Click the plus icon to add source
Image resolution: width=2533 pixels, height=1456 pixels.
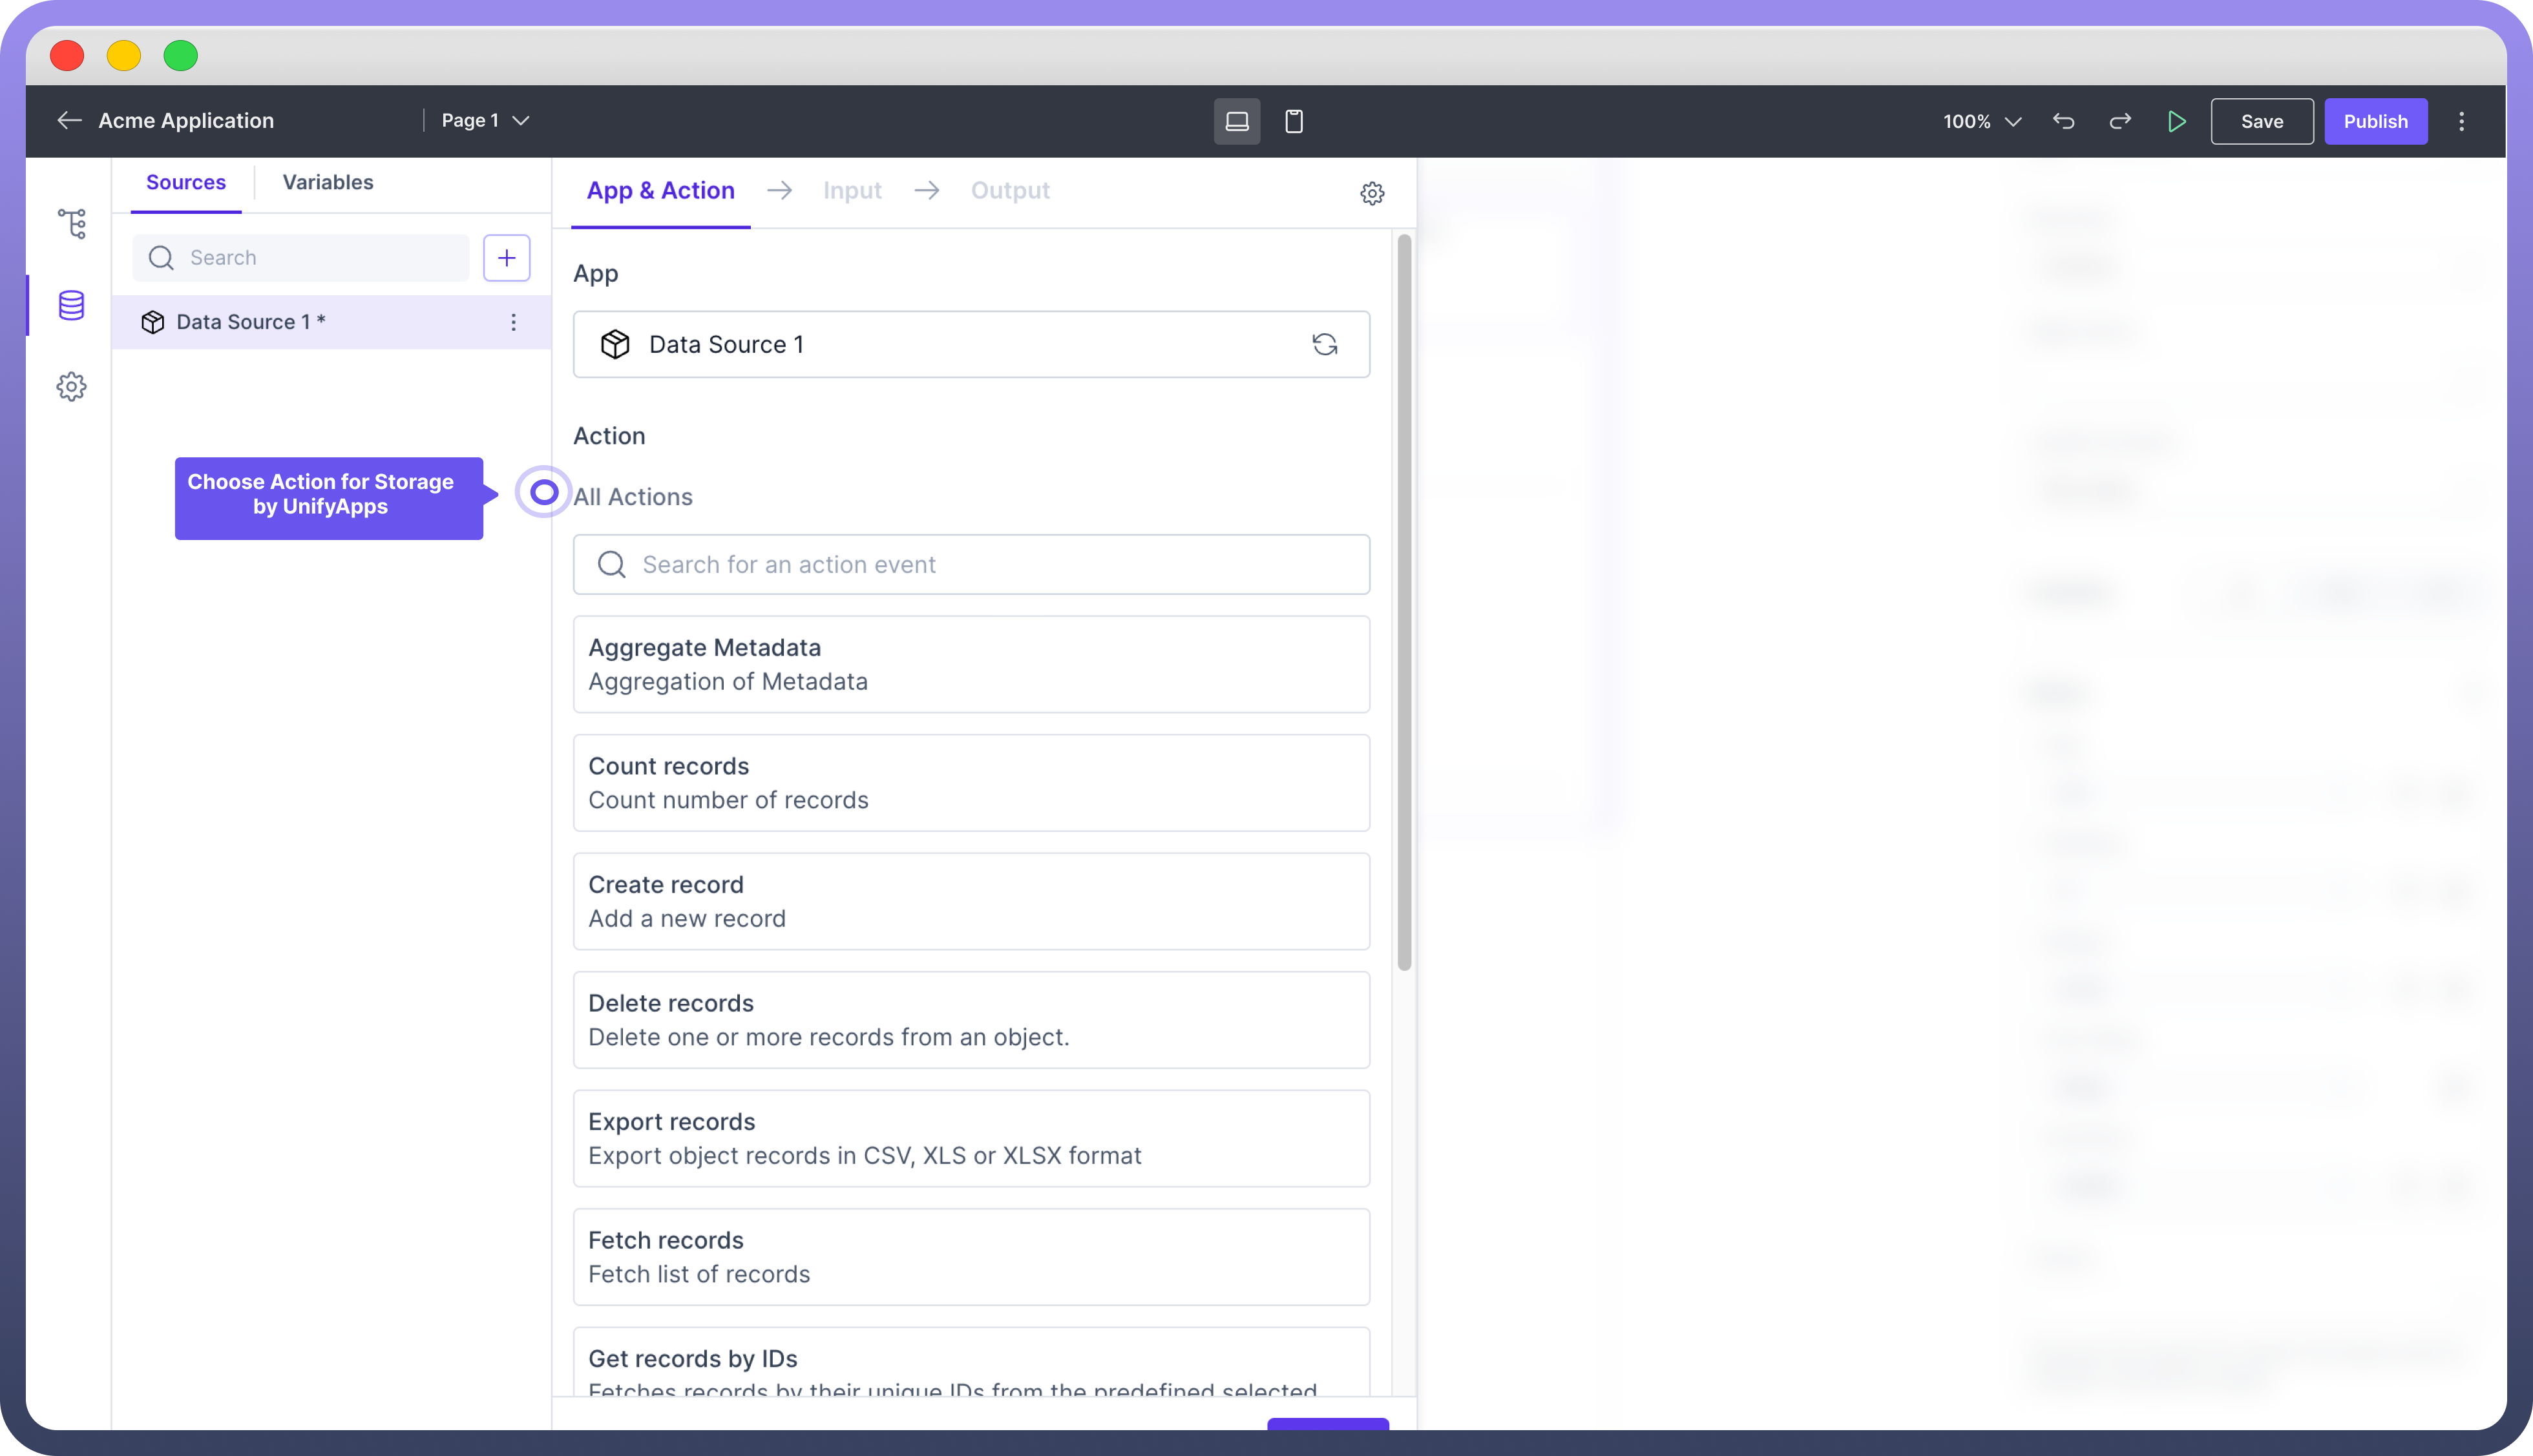click(x=506, y=258)
